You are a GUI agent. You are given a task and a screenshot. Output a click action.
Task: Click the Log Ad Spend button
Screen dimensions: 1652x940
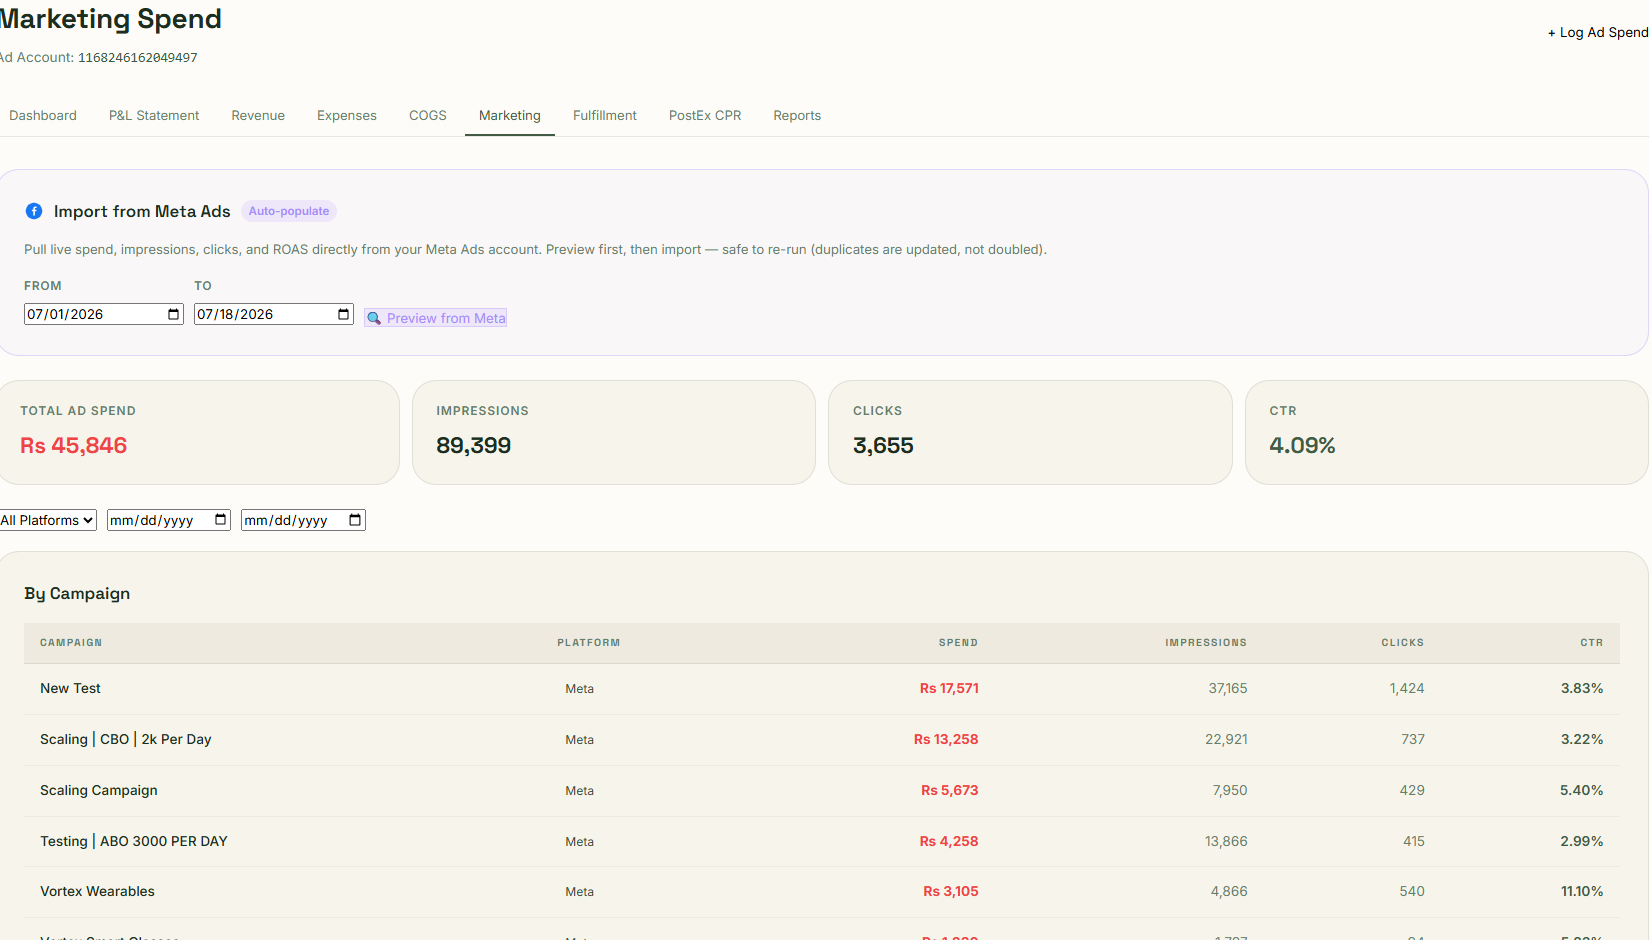tap(1598, 32)
